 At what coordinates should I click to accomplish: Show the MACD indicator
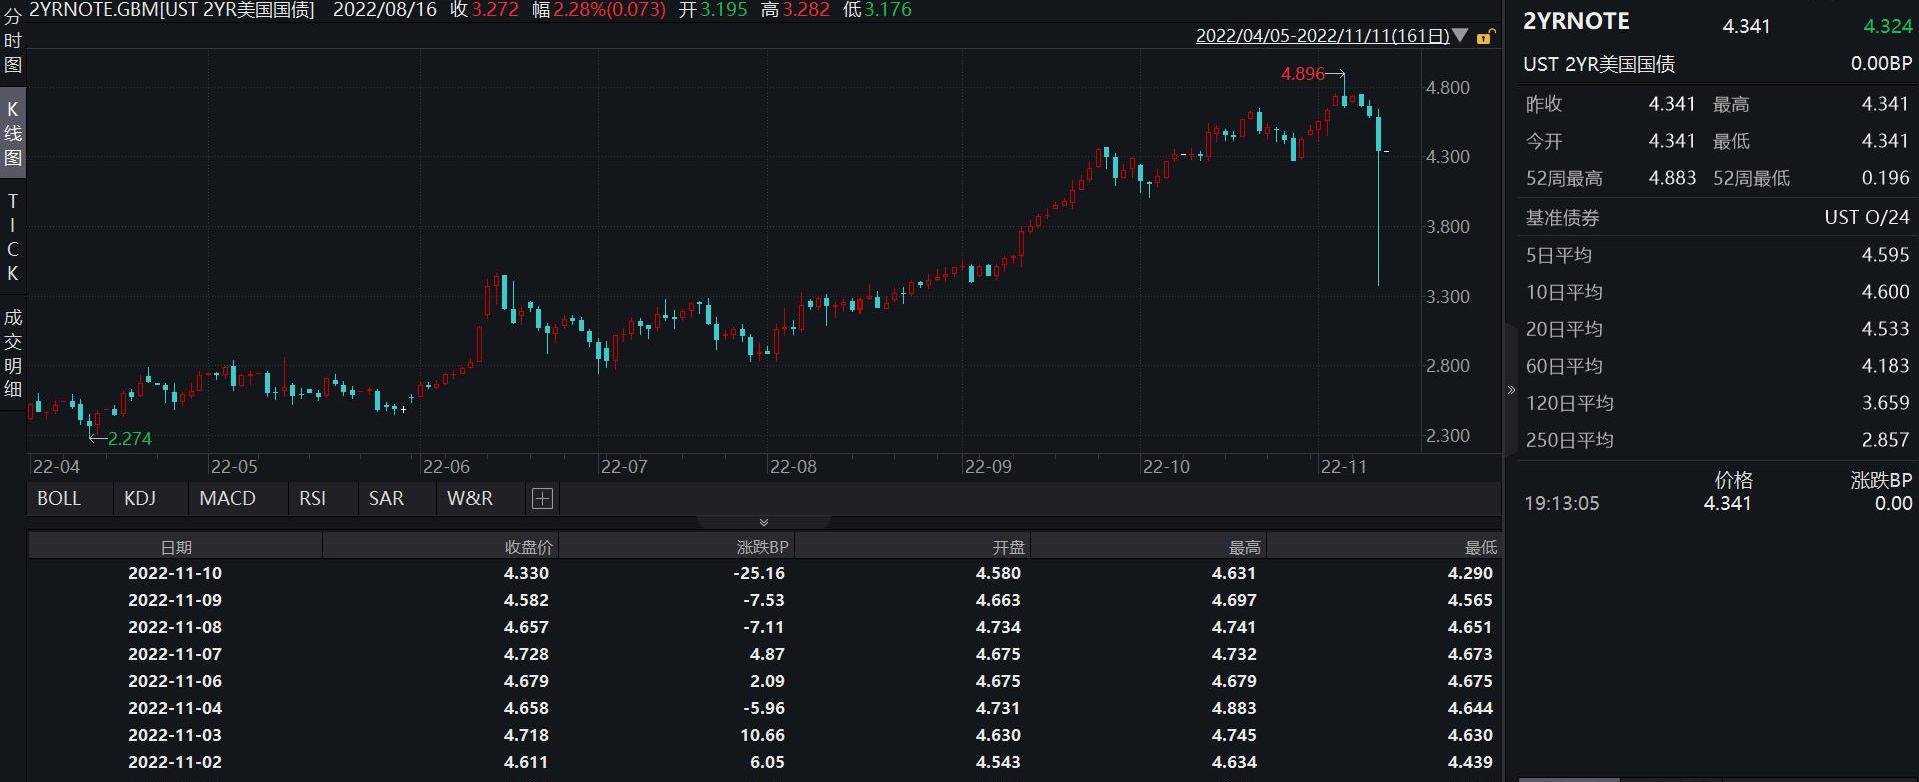tap(227, 498)
